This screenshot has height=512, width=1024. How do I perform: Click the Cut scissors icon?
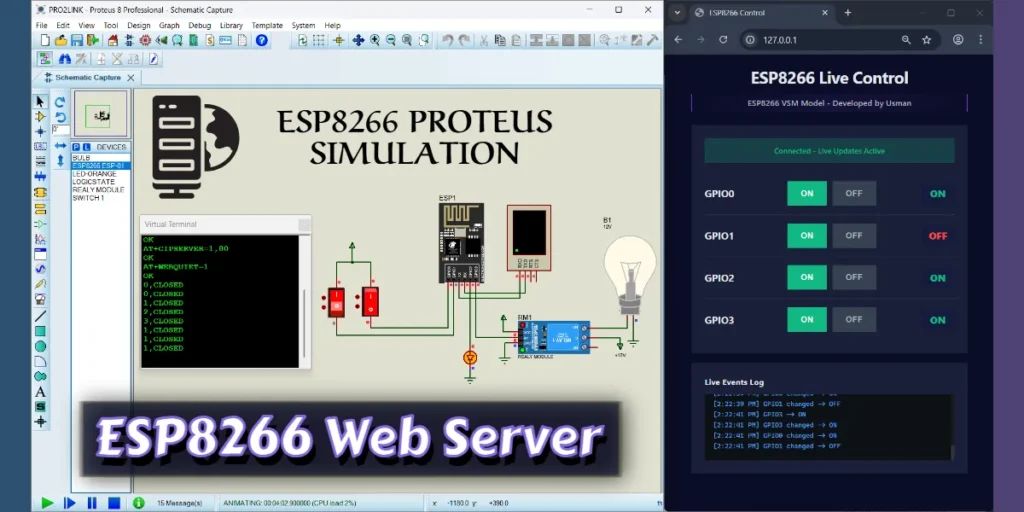click(x=484, y=40)
